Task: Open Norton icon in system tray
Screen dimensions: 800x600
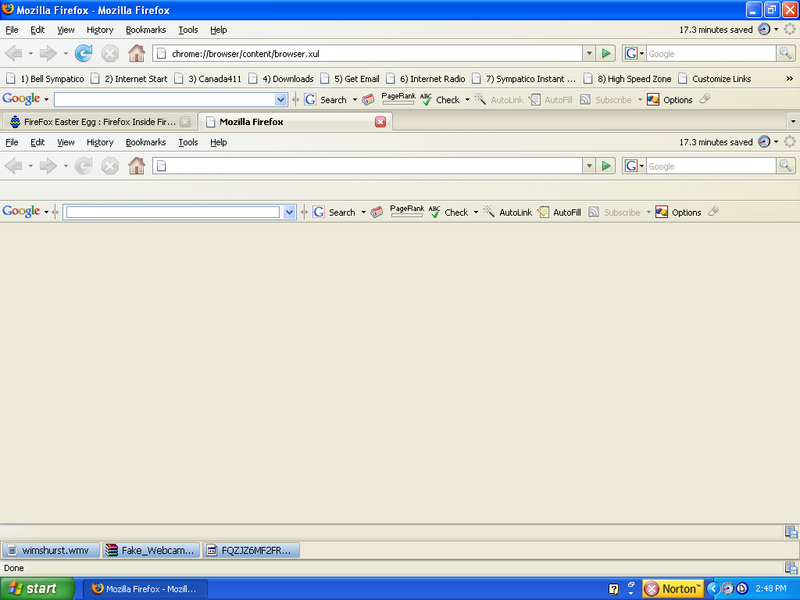Action: 673,589
